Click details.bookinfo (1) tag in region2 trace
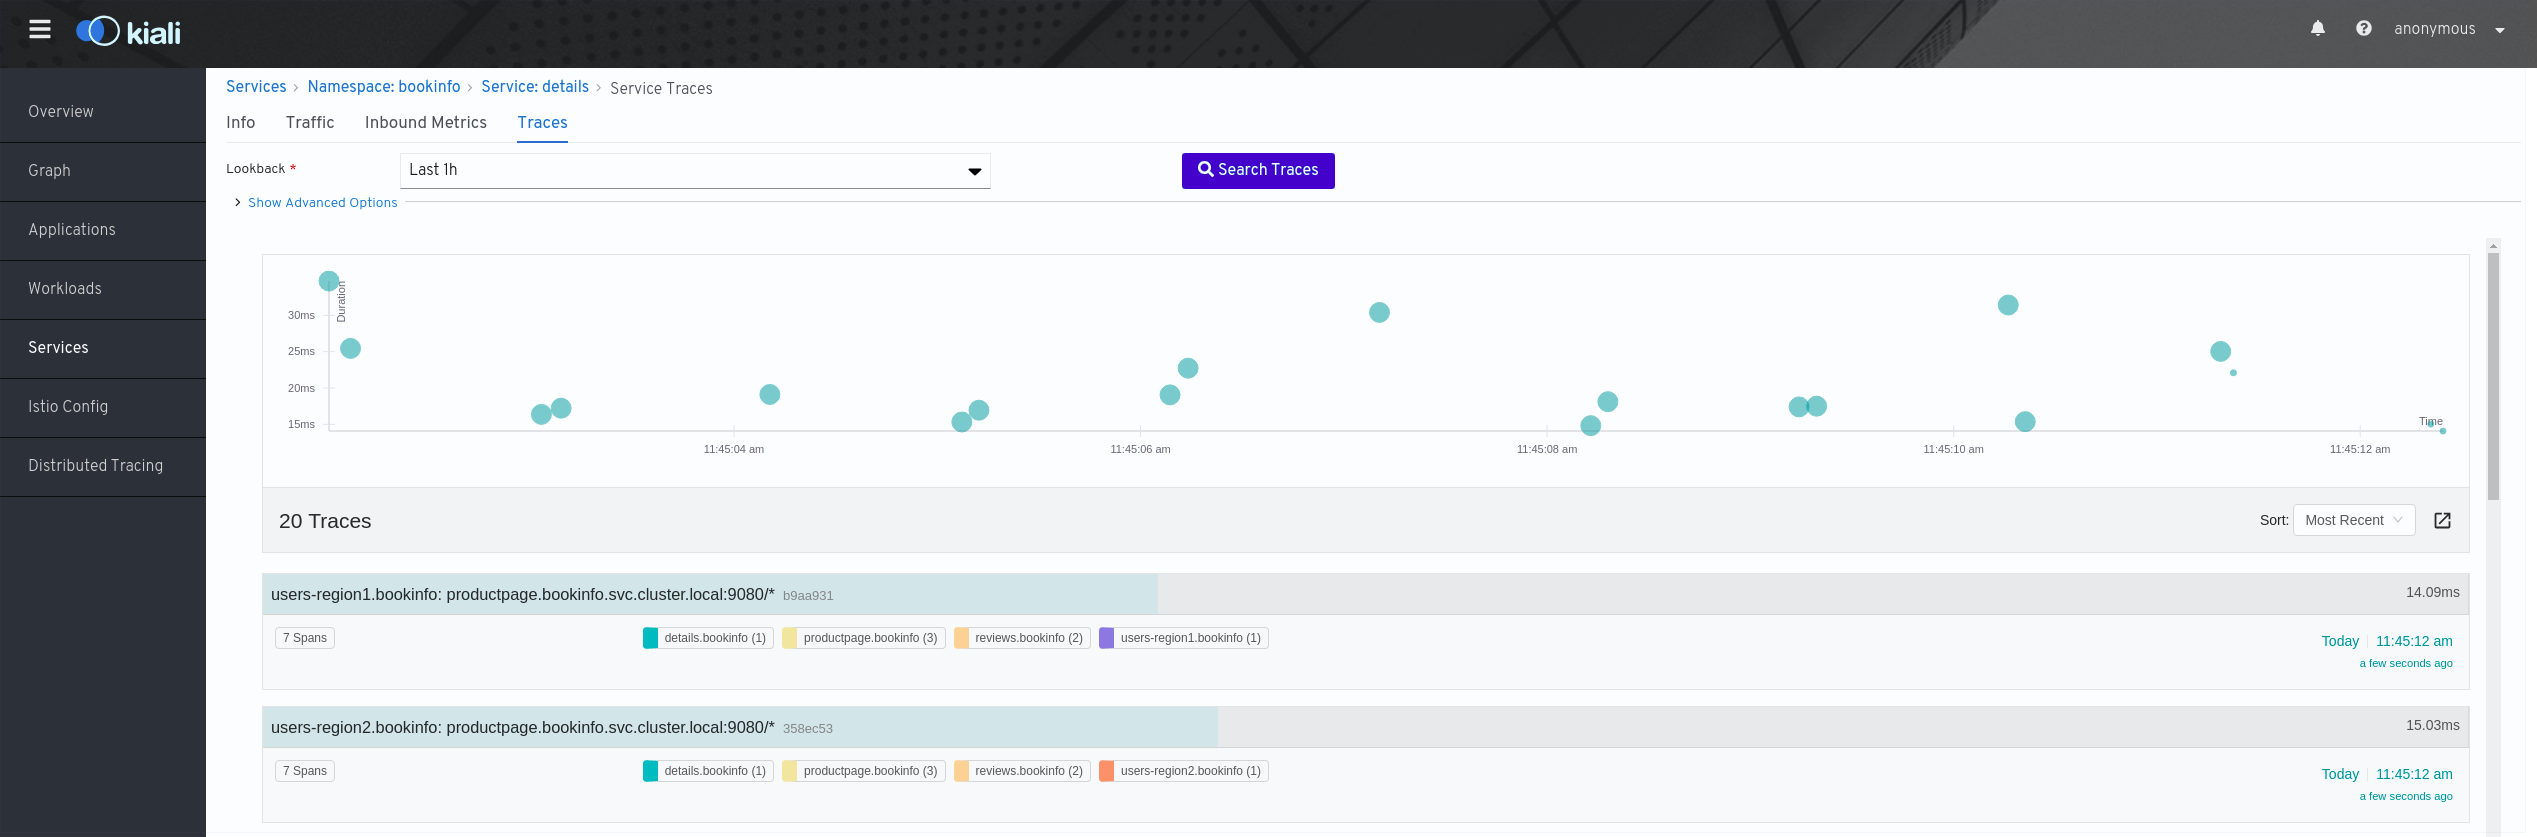Screen dimensions: 2537x837 pos(708,771)
